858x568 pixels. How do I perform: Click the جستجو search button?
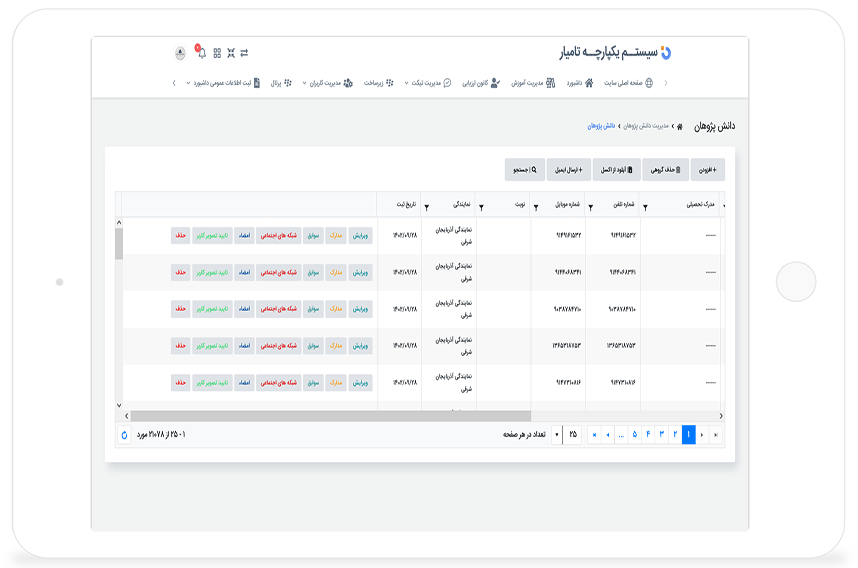click(525, 170)
